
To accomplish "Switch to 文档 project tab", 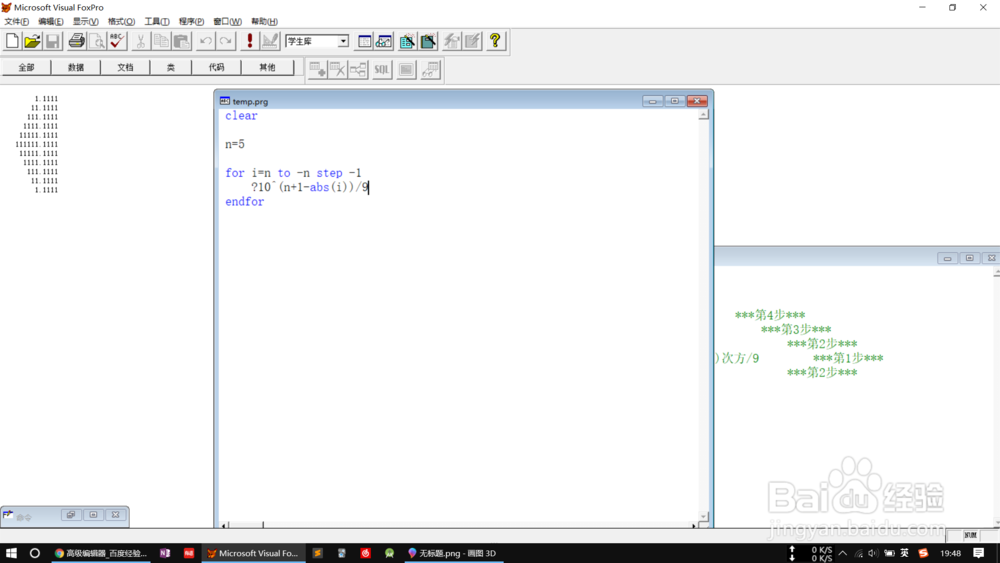I will pyautogui.click(x=125, y=68).
